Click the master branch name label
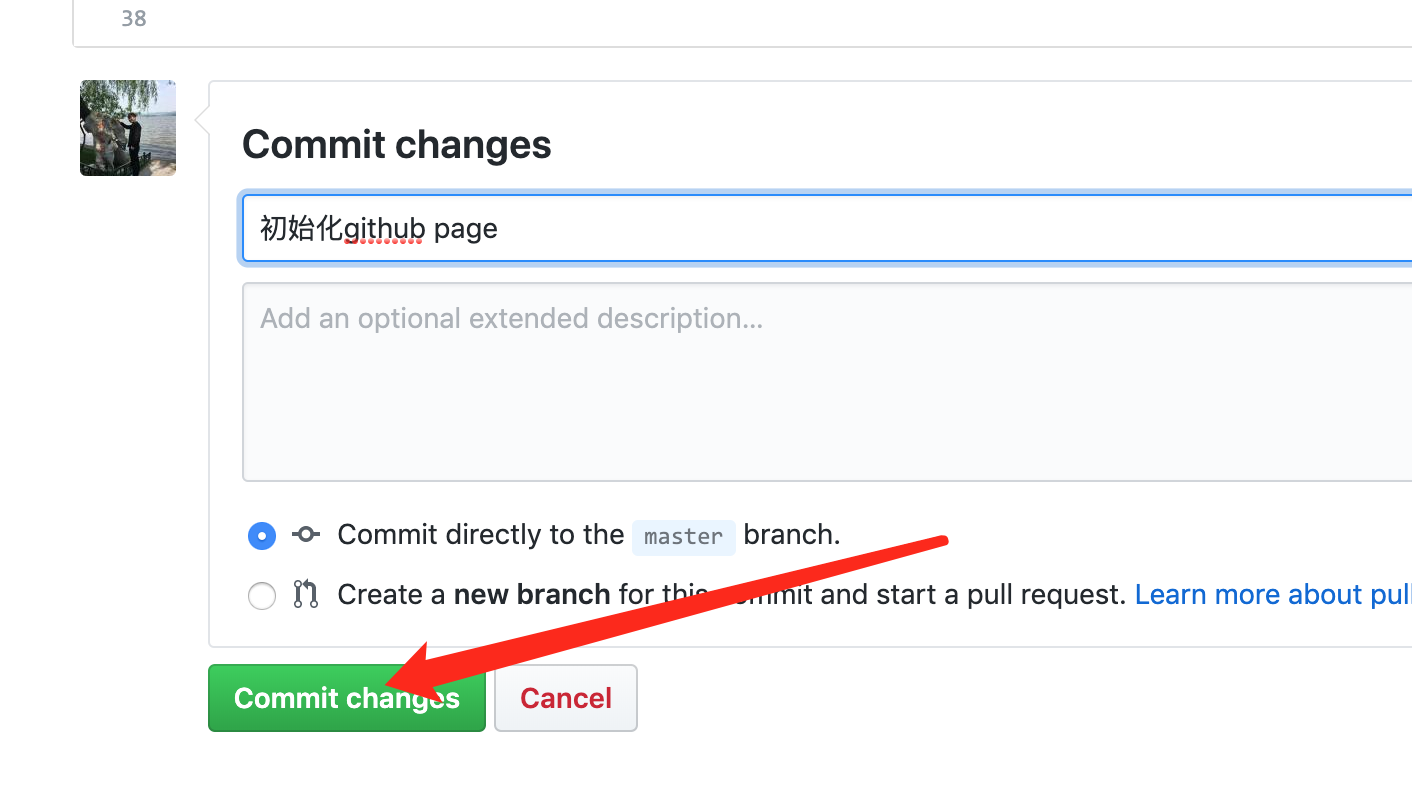This screenshot has height=796, width=1412. [683, 537]
